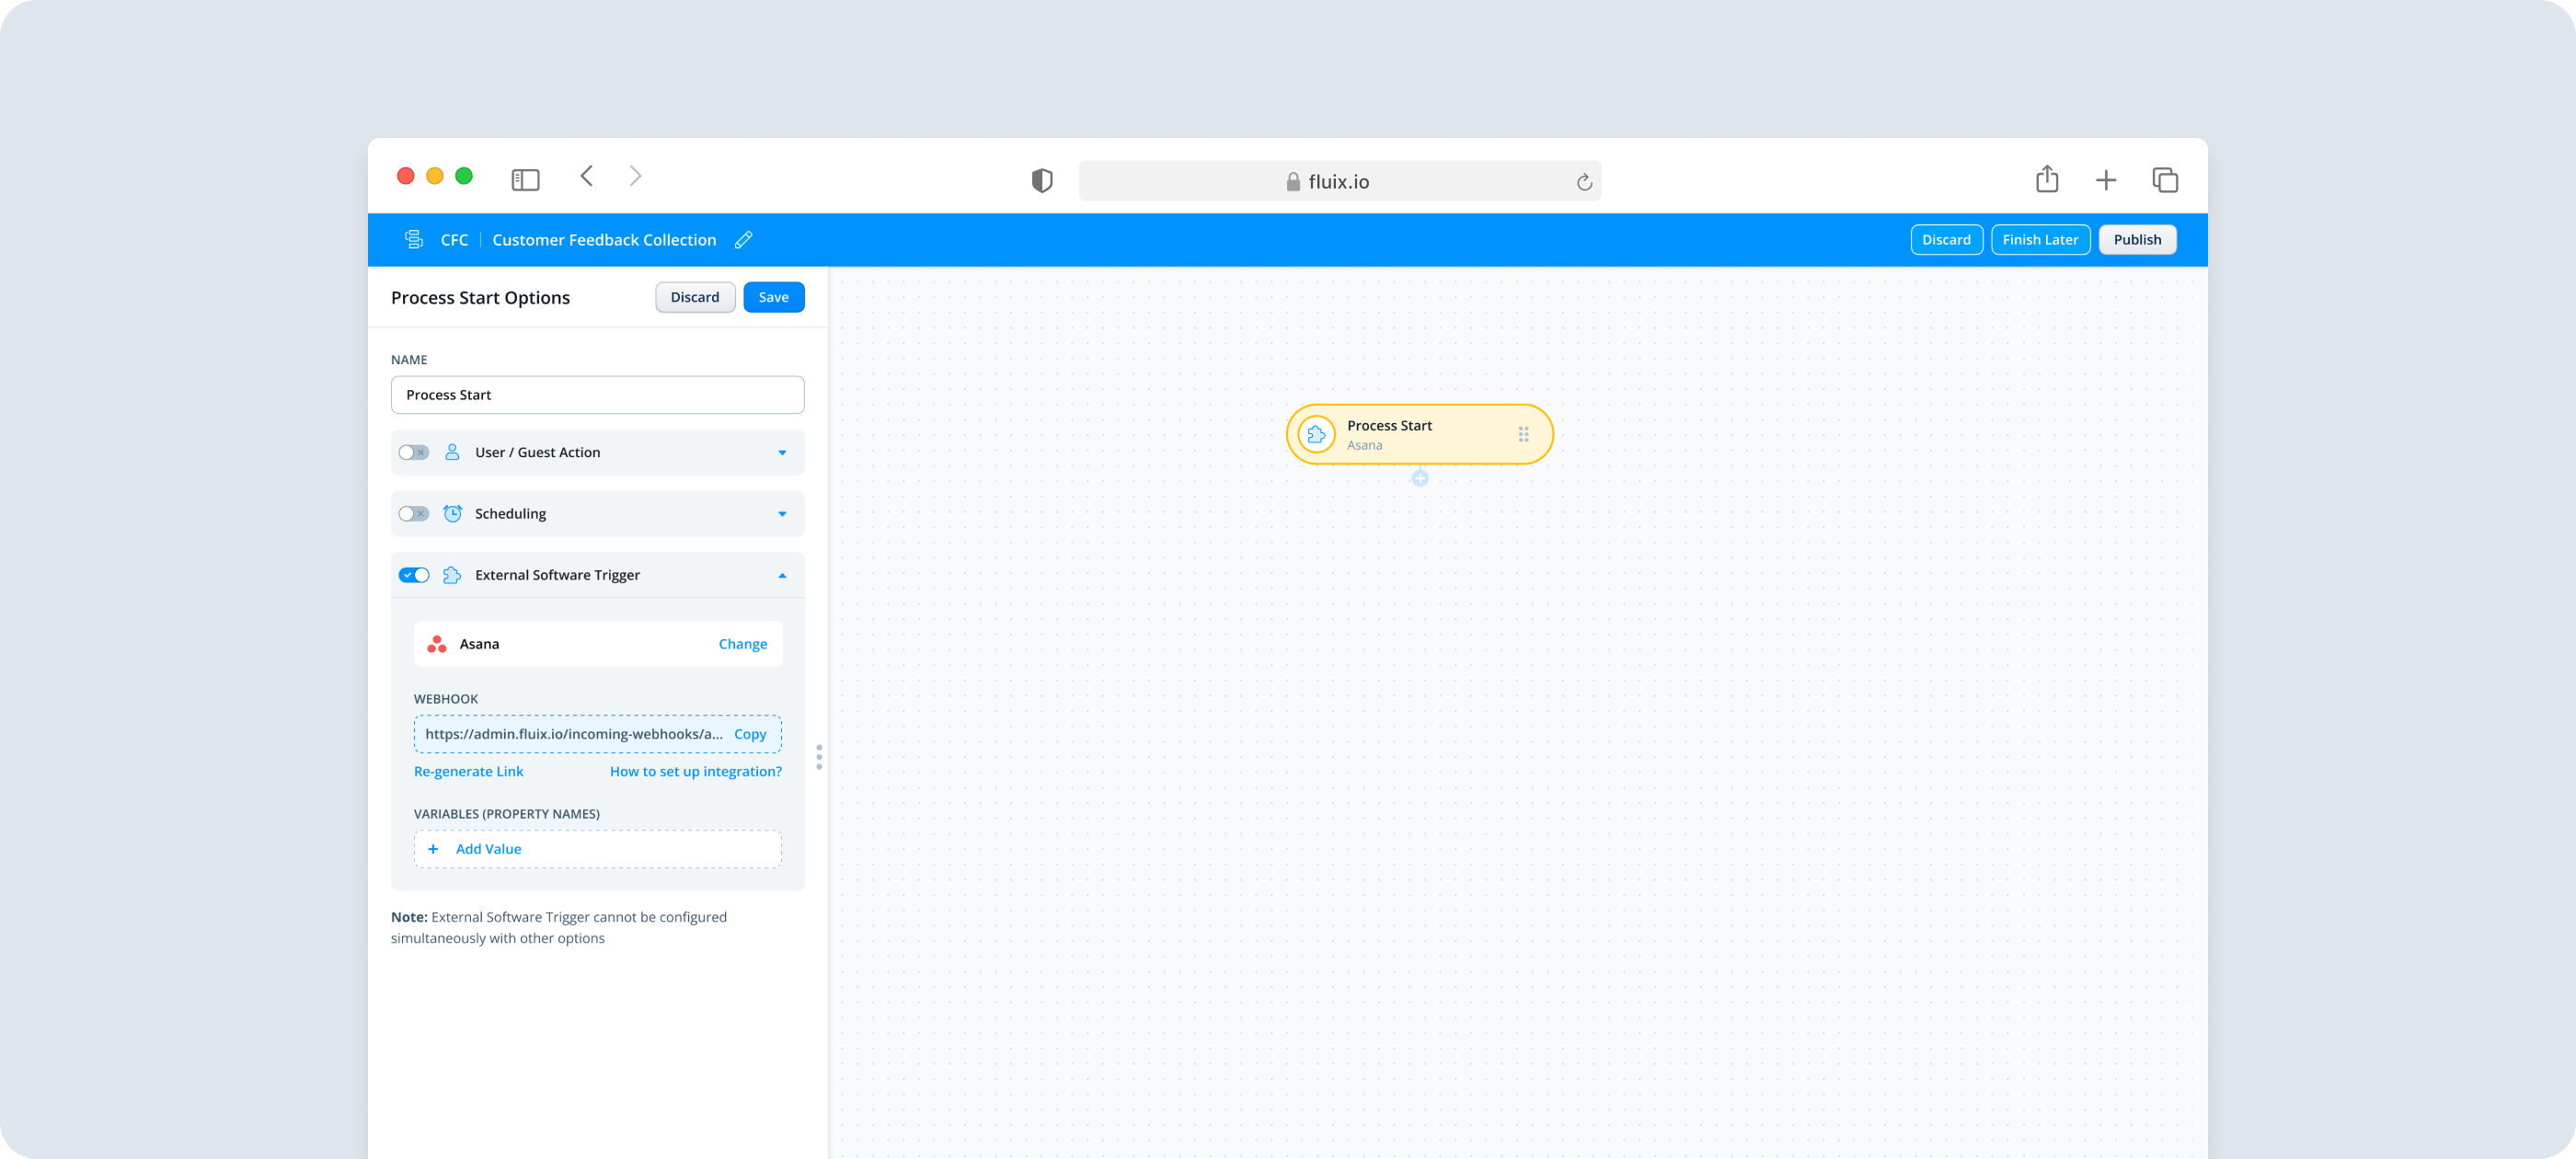Toggle the browser sidebar icon
The image size is (2576, 1159).
pyautogui.click(x=525, y=180)
